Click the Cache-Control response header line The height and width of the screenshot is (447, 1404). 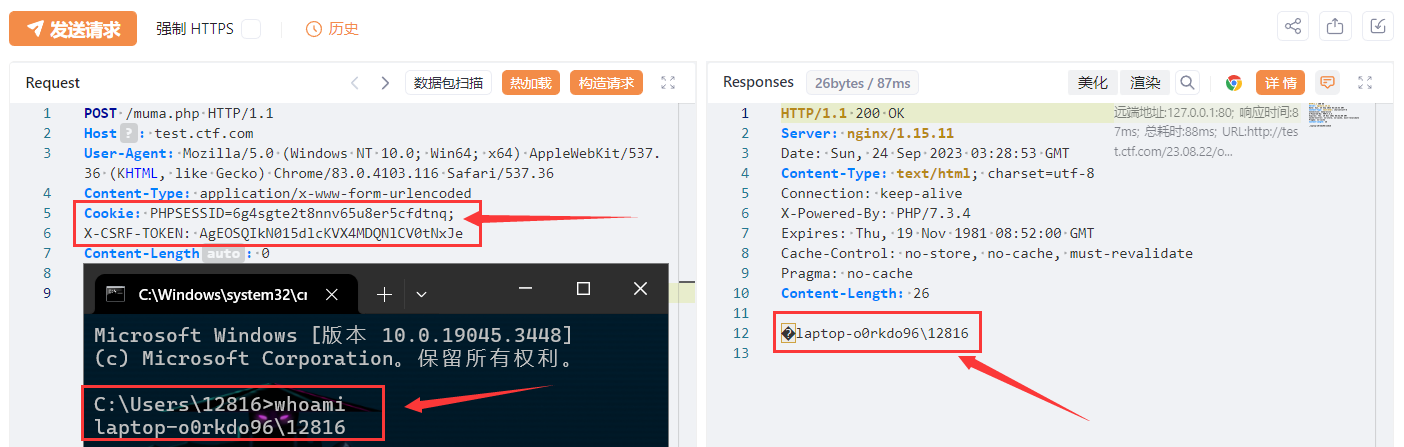pos(987,253)
